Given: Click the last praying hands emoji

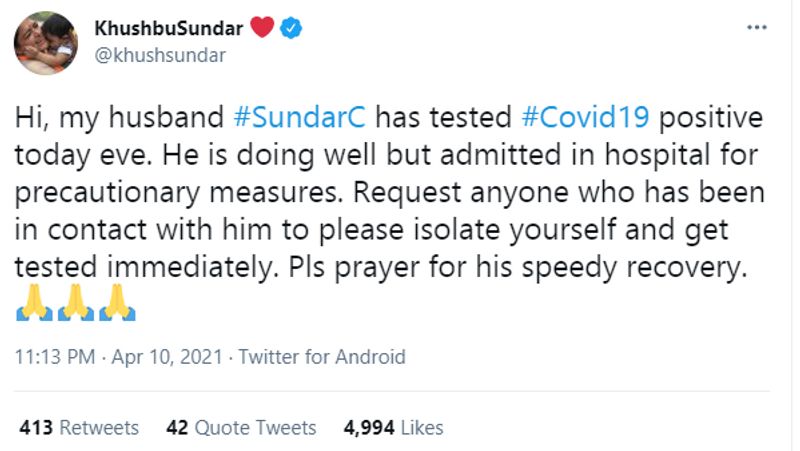Looking at the screenshot, I should pyautogui.click(x=117, y=302).
